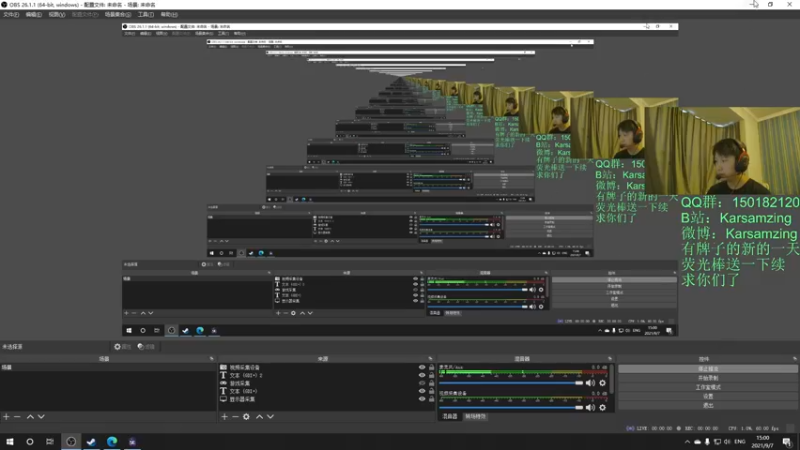Open the 视图(V) menu
The width and height of the screenshot is (800, 450).
57,15
